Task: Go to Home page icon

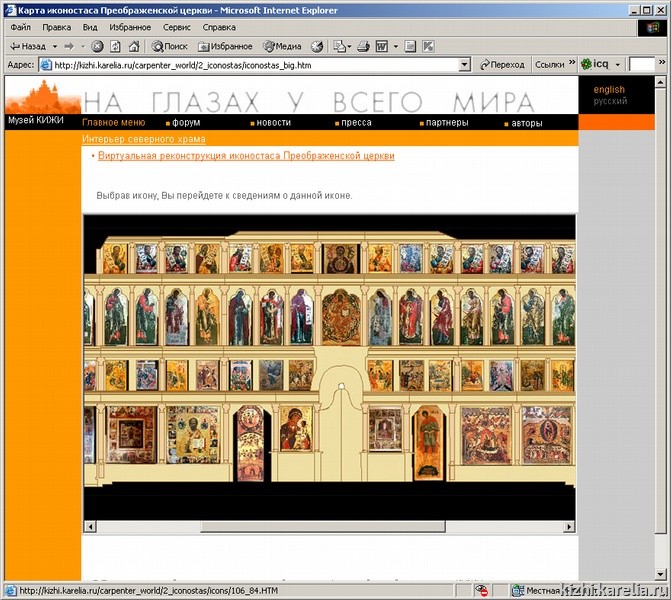Action: click(x=135, y=46)
